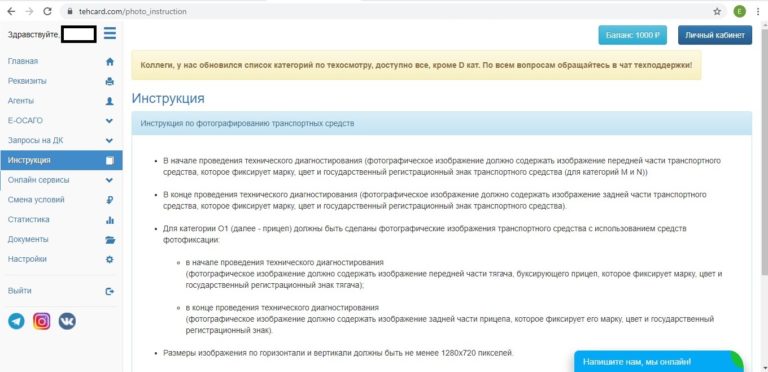768x372 pixels.
Task: Open the Агенты menu item
Action: tap(21, 101)
